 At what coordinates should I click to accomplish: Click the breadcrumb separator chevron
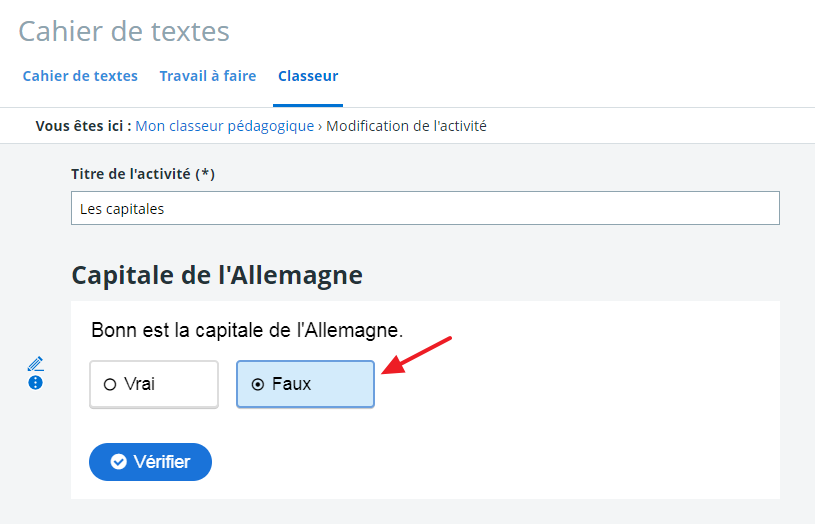pyautogui.click(x=320, y=126)
